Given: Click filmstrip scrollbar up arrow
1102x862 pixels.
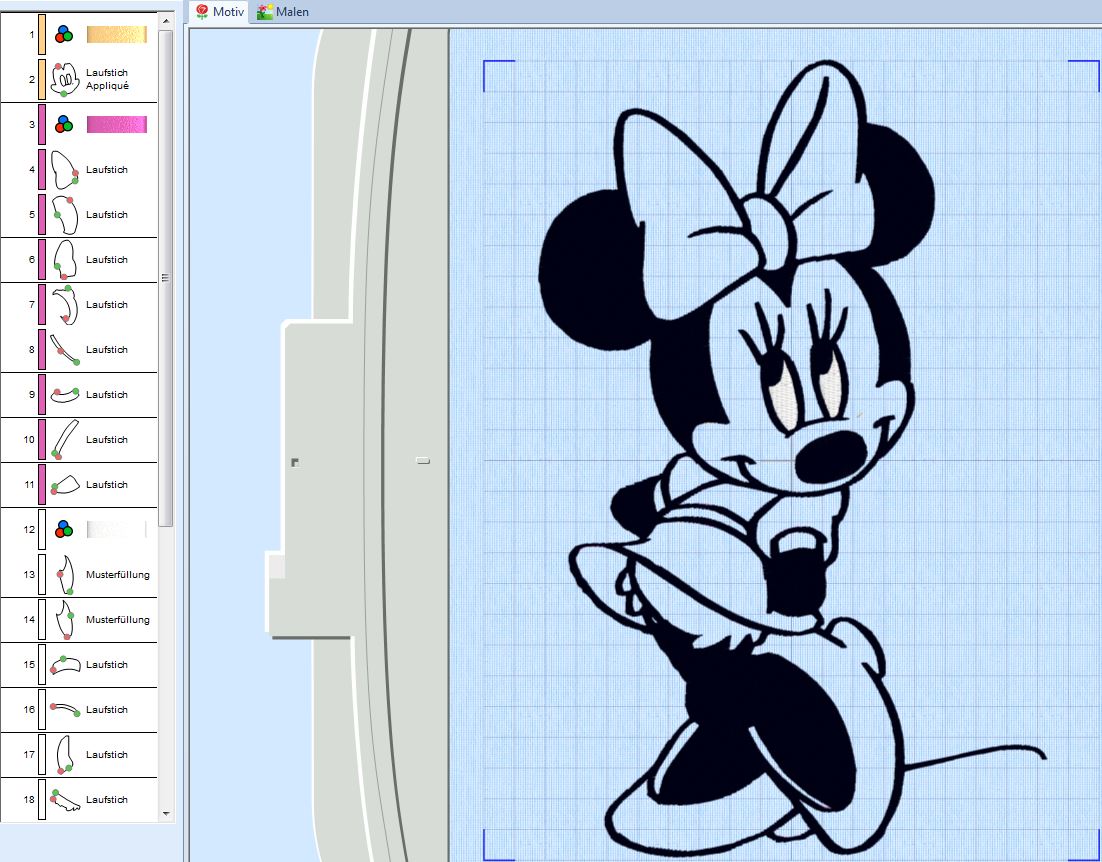Looking at the screenshot, I should click(166, 19).
